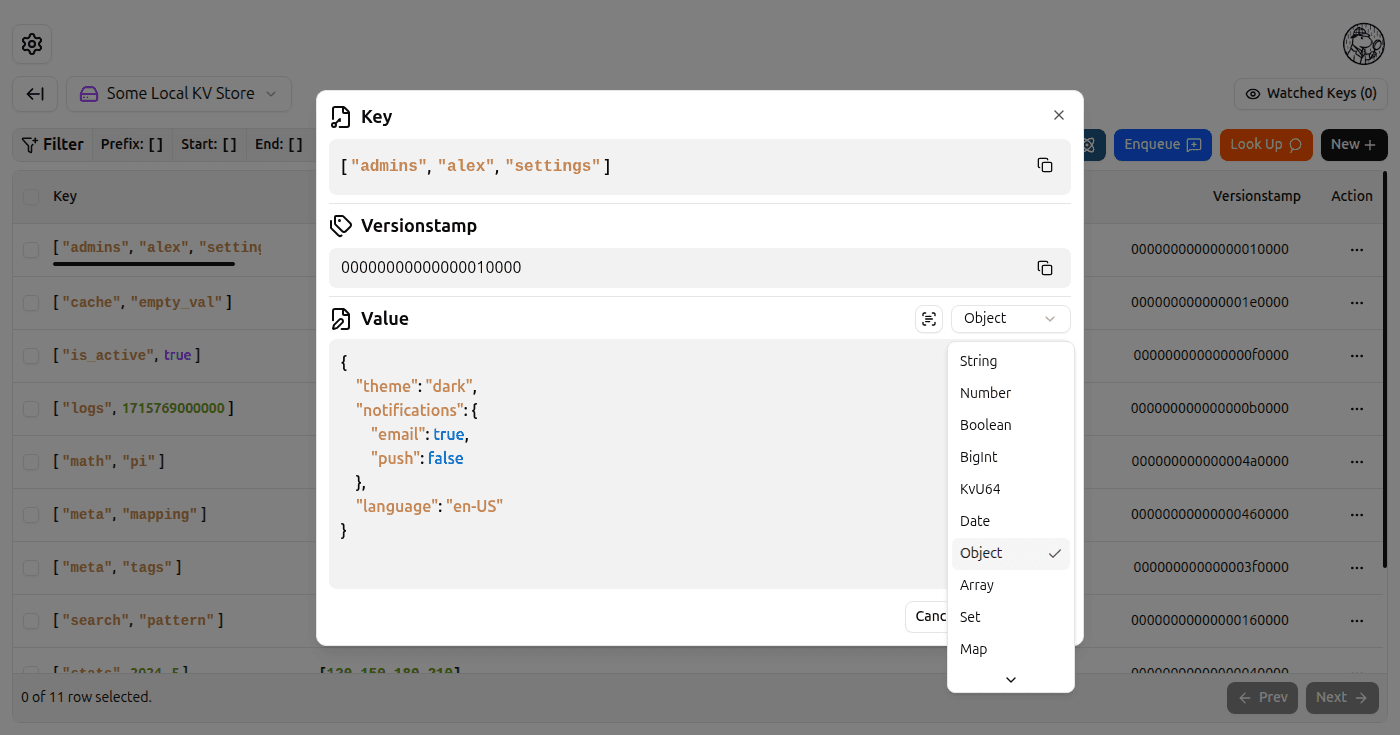
Task: Click the Enqueue button
Action: 1162,145
